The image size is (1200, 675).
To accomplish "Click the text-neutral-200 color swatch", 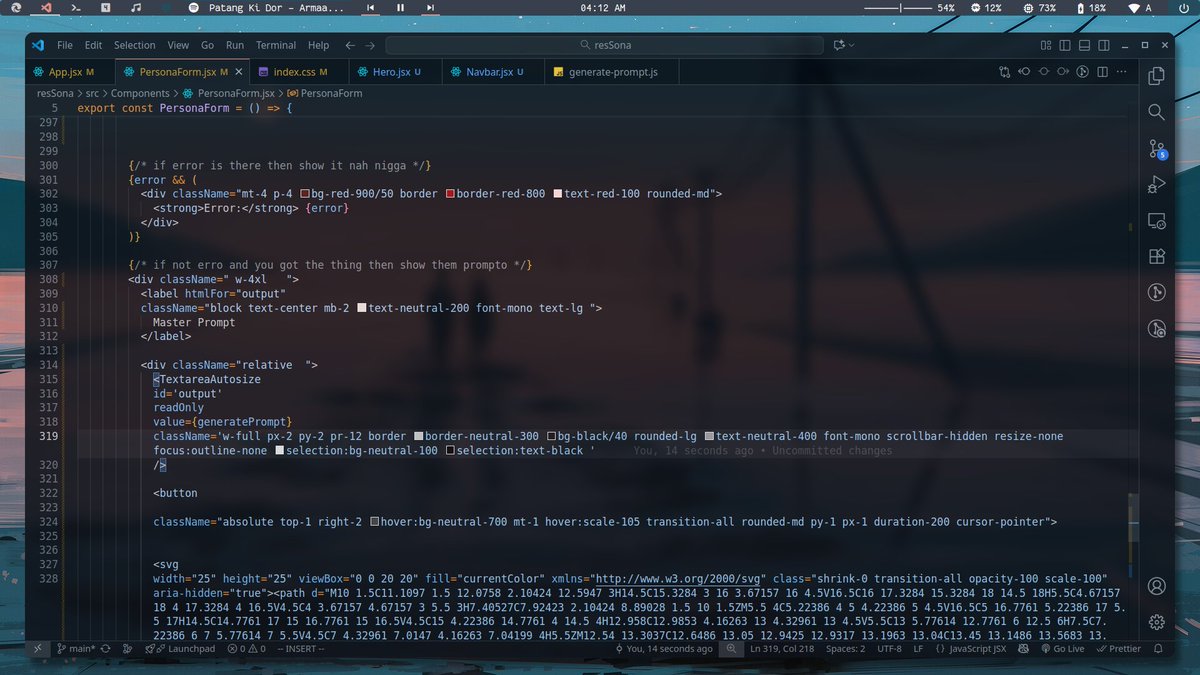I will pyautogui.click(x=362, y=308).
